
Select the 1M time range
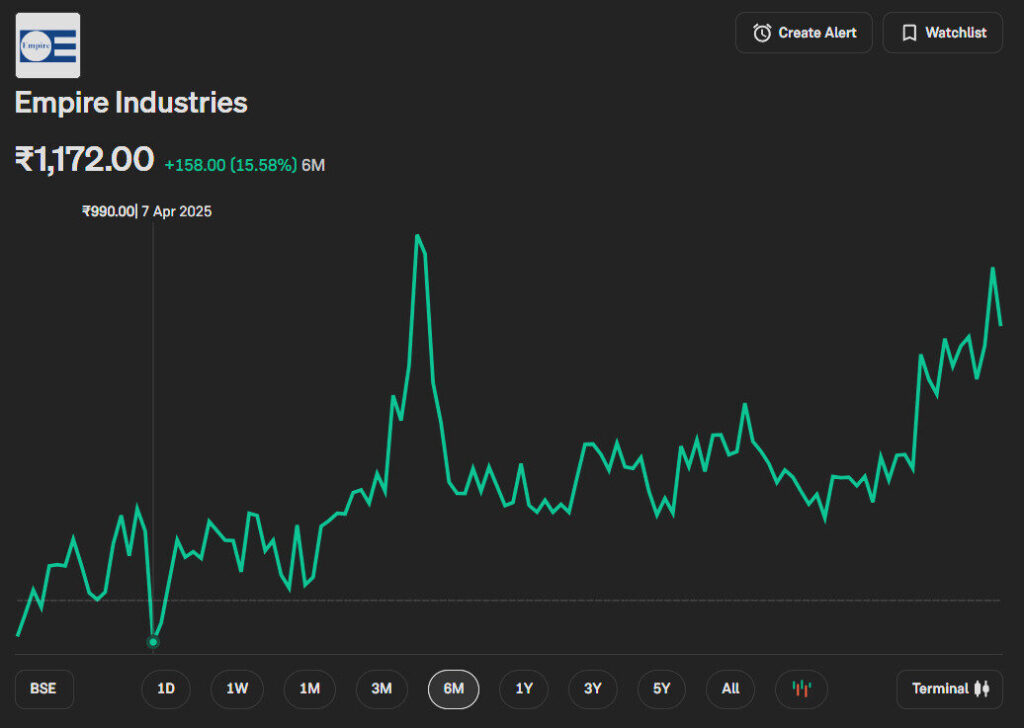310,689
